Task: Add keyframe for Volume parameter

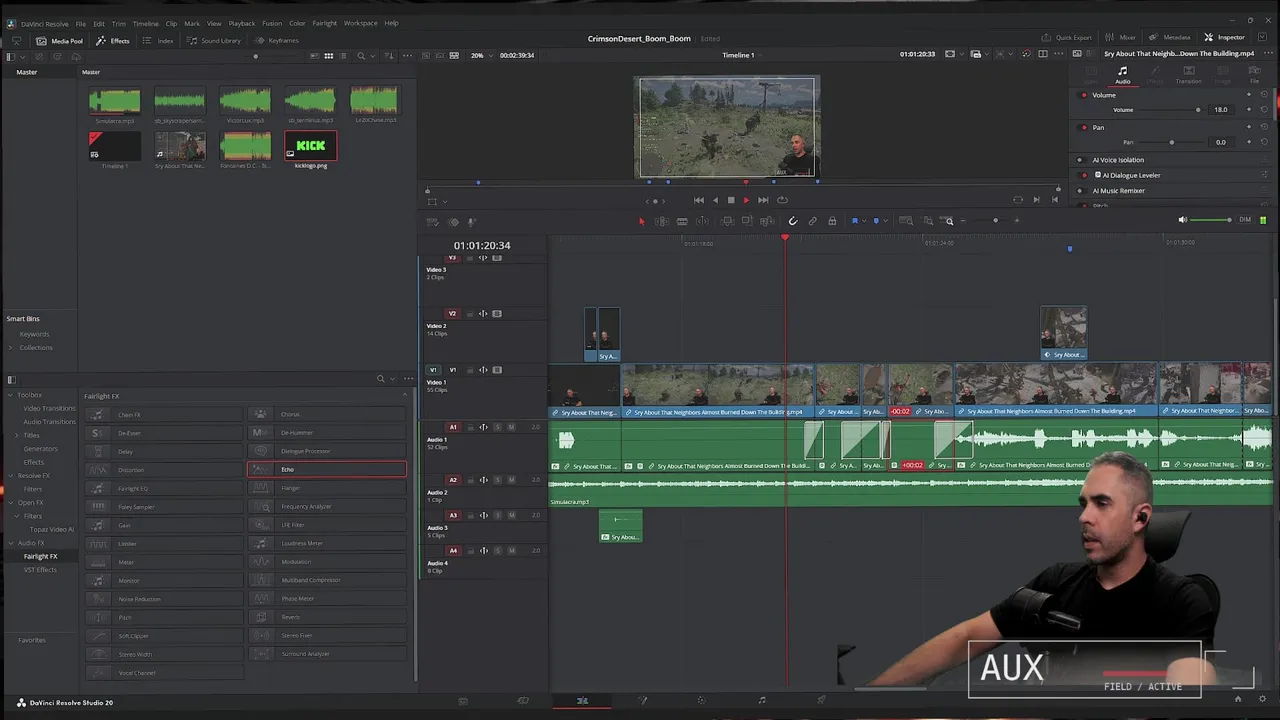Action: [x=1248, y=110]
